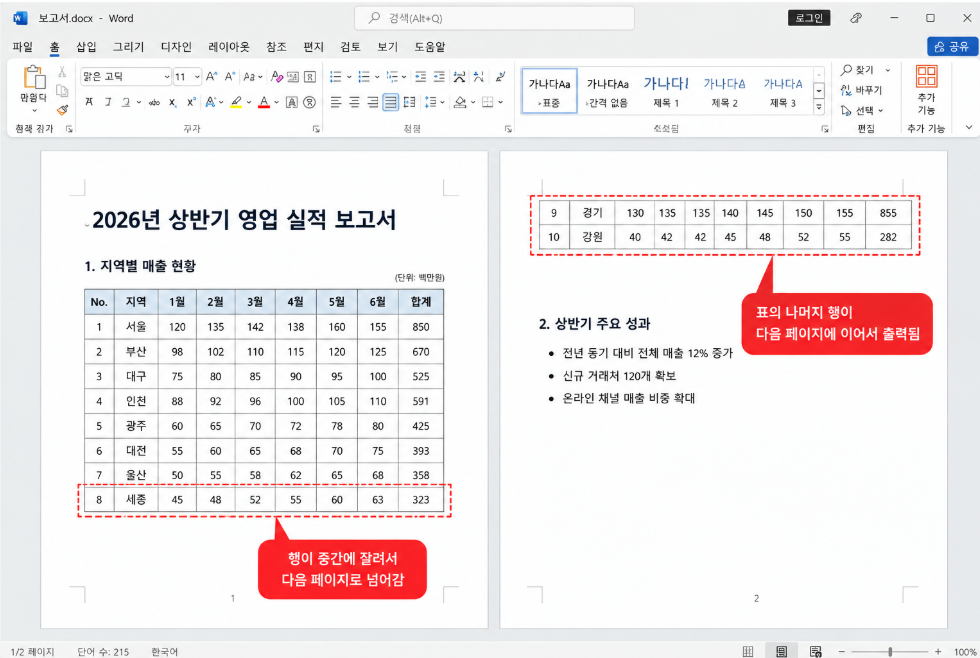The width and height of the screenshot is (980, 658).
Task: Center align text
Action: tap(354, 102)
